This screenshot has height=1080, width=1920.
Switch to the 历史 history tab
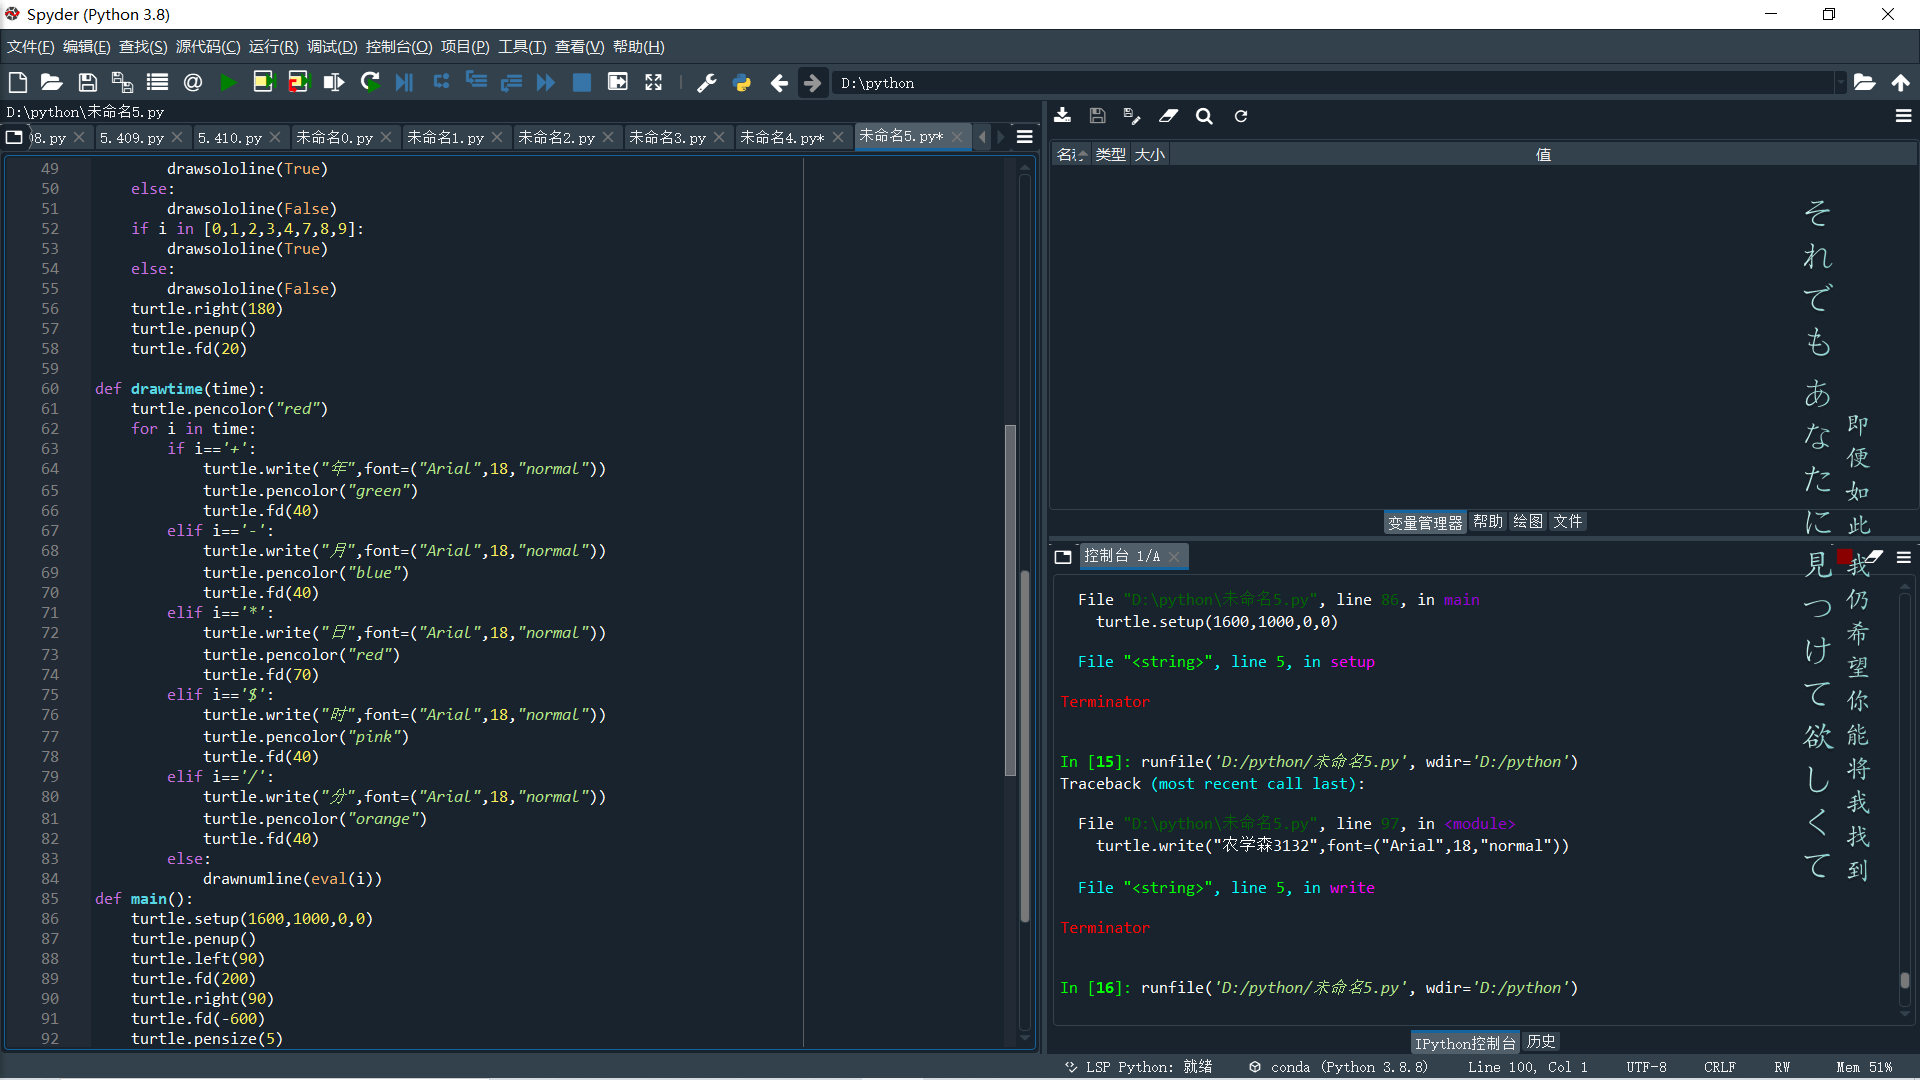(x=1540, y=1042)
